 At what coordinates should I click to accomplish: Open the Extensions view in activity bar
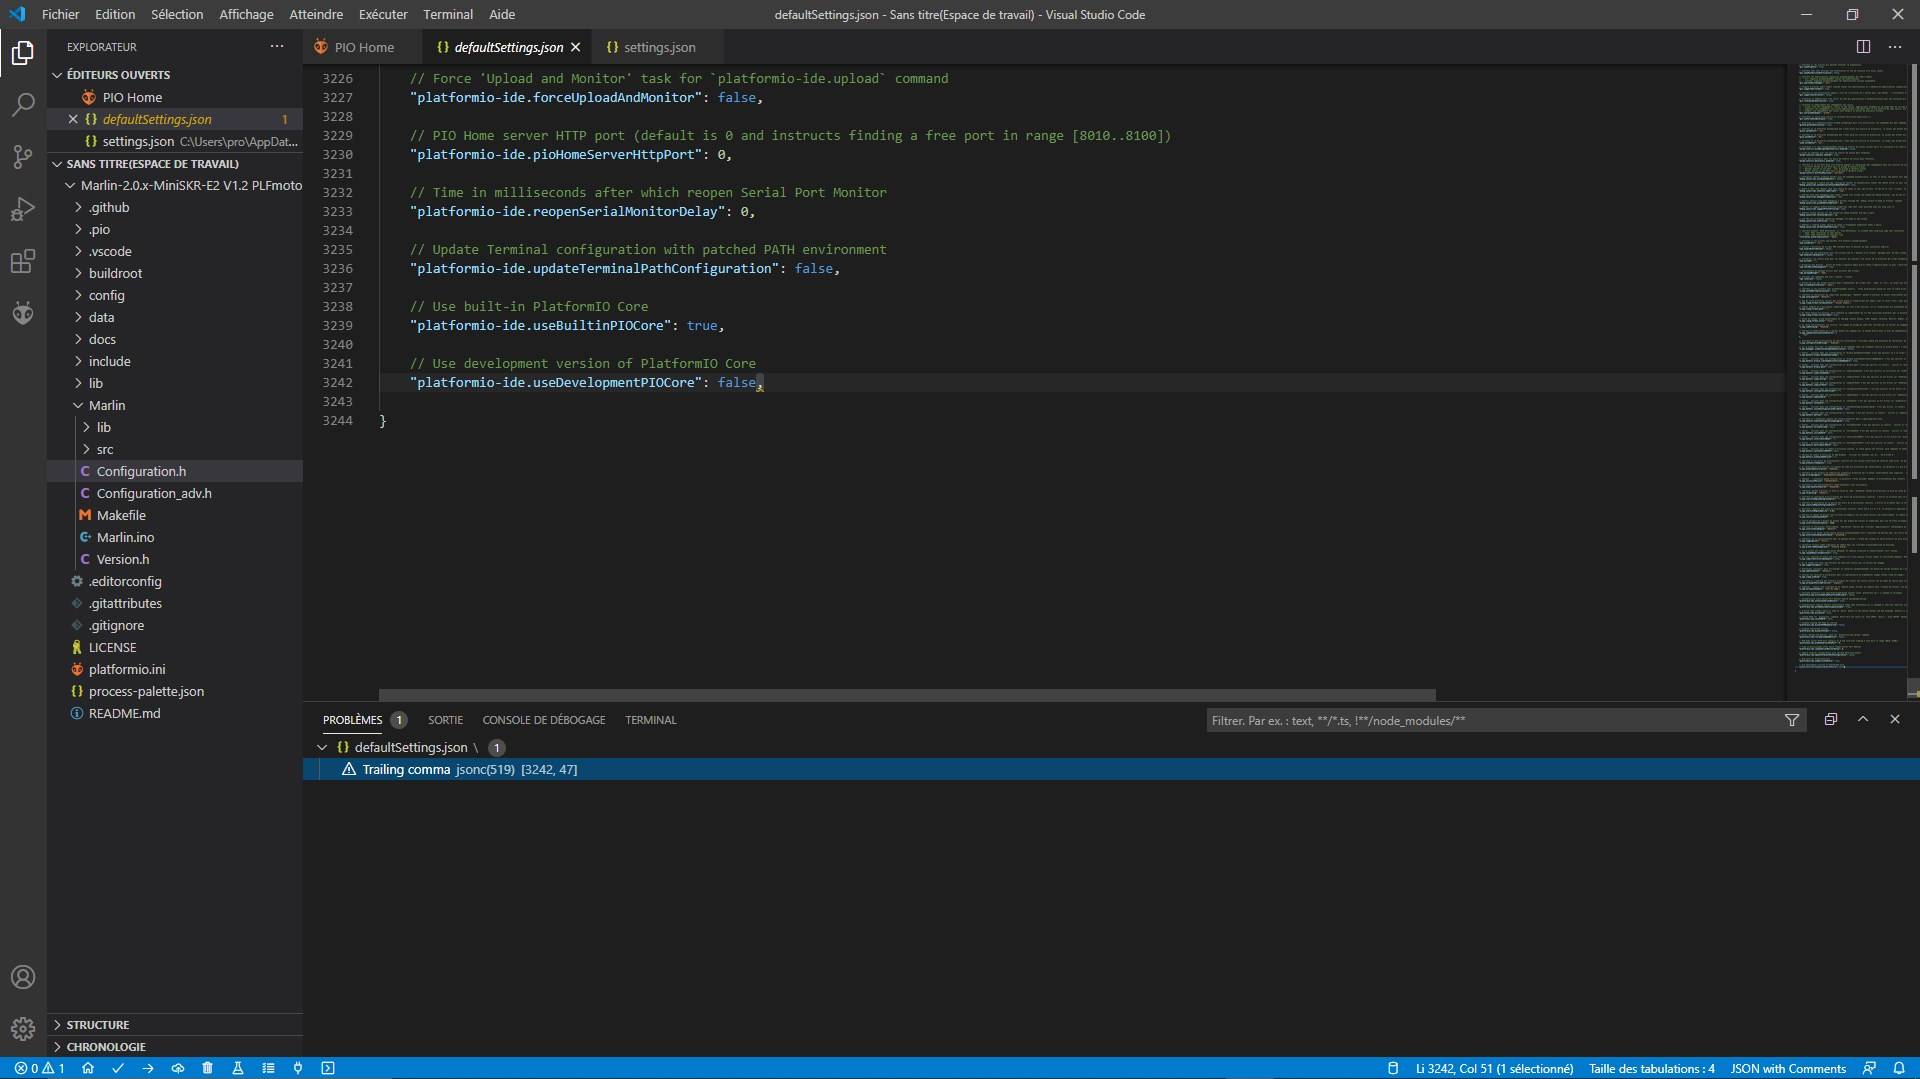coord(23,262)
